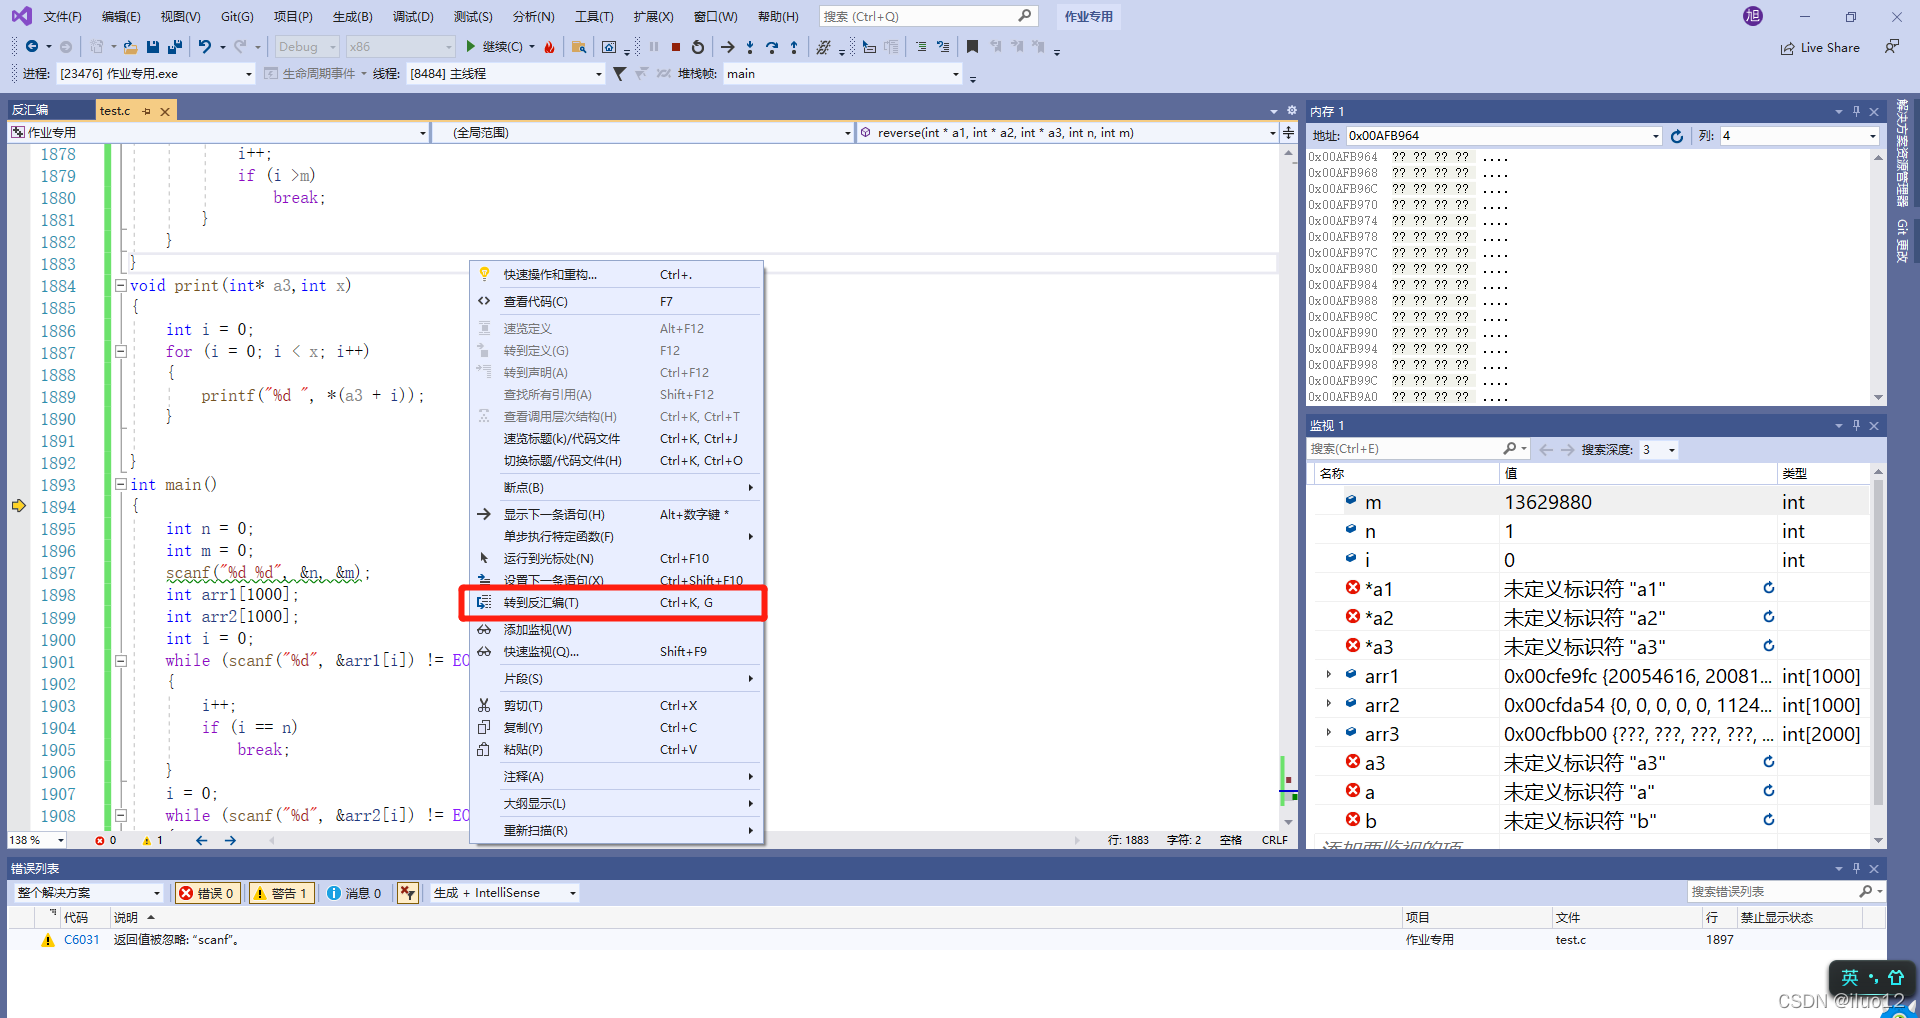
Task: Click the red Stop debugging icon
Action: pos(676,47)
